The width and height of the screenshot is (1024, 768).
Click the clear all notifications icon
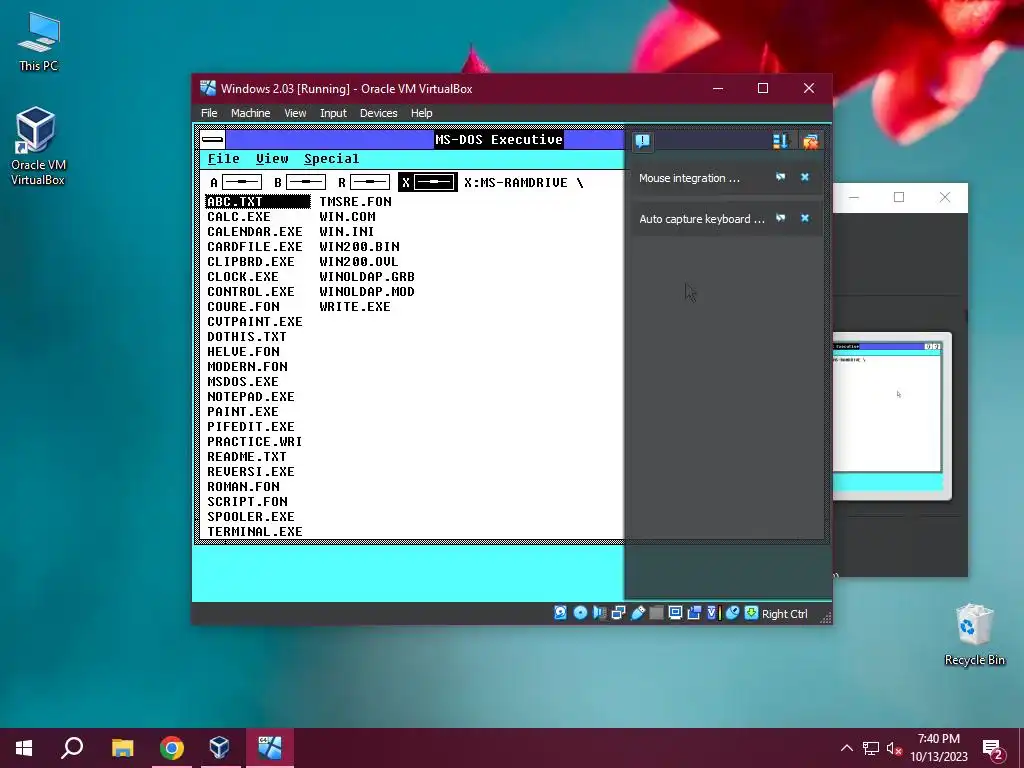pos(810,141)
